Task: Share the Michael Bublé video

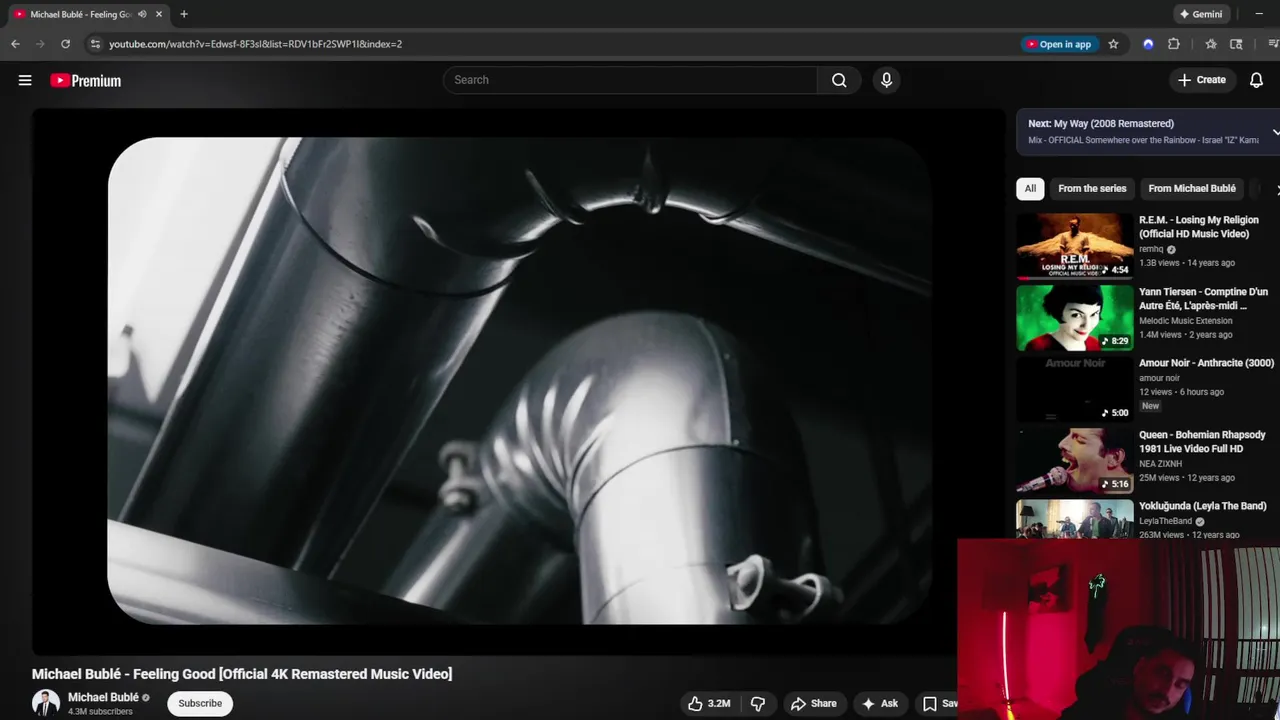Action: [813, 703]
